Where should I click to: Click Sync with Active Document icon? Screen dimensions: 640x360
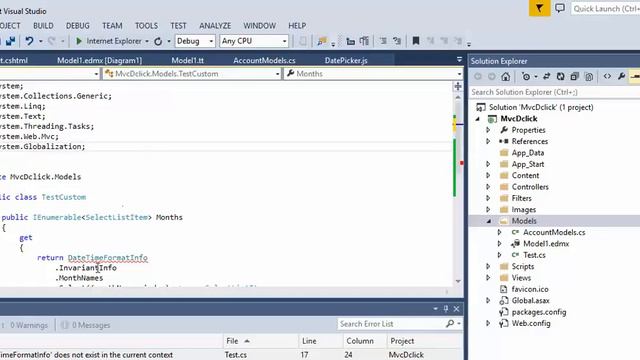(547, 76)
